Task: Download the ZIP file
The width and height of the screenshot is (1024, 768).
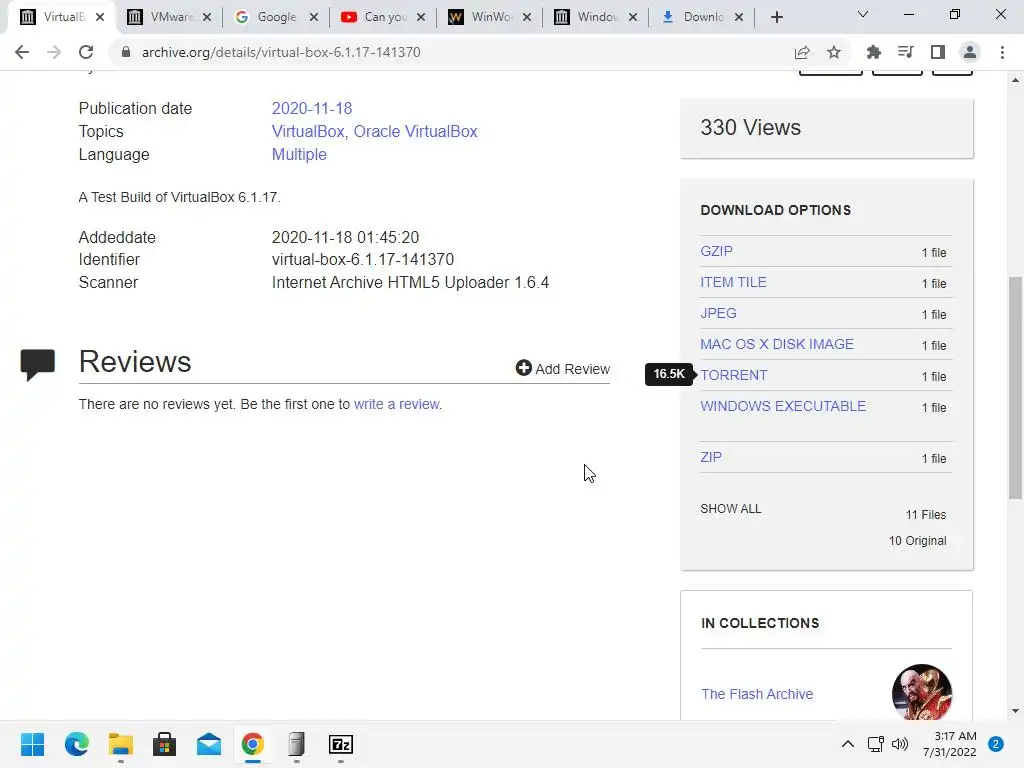Action: click(x=711, y=457)
